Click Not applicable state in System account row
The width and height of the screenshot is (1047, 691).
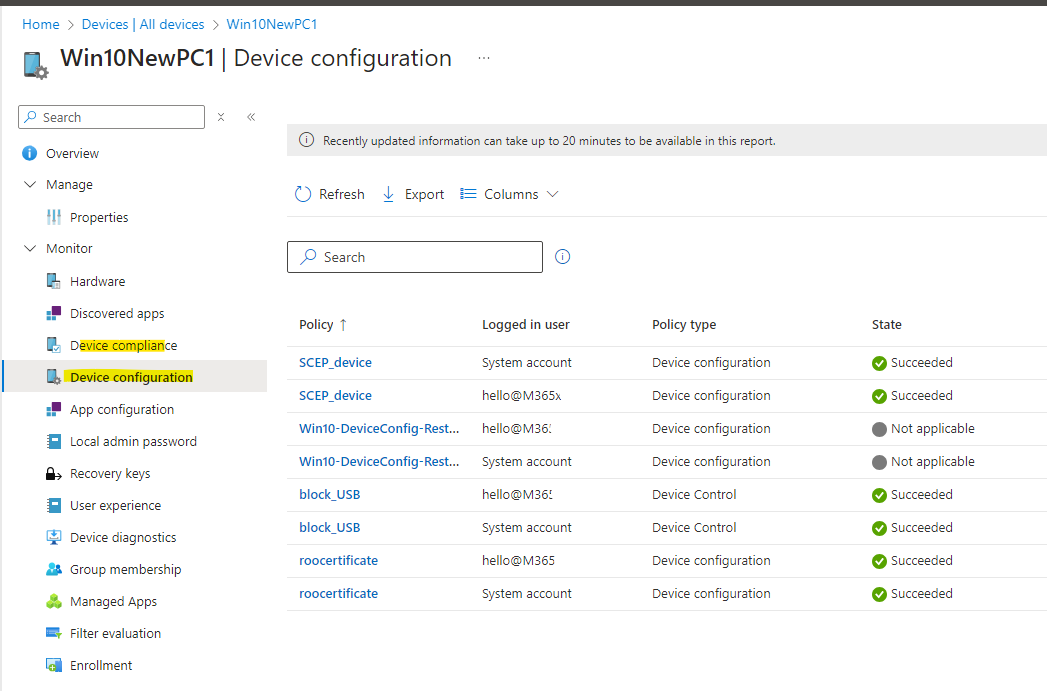click(x=923, y=462)
